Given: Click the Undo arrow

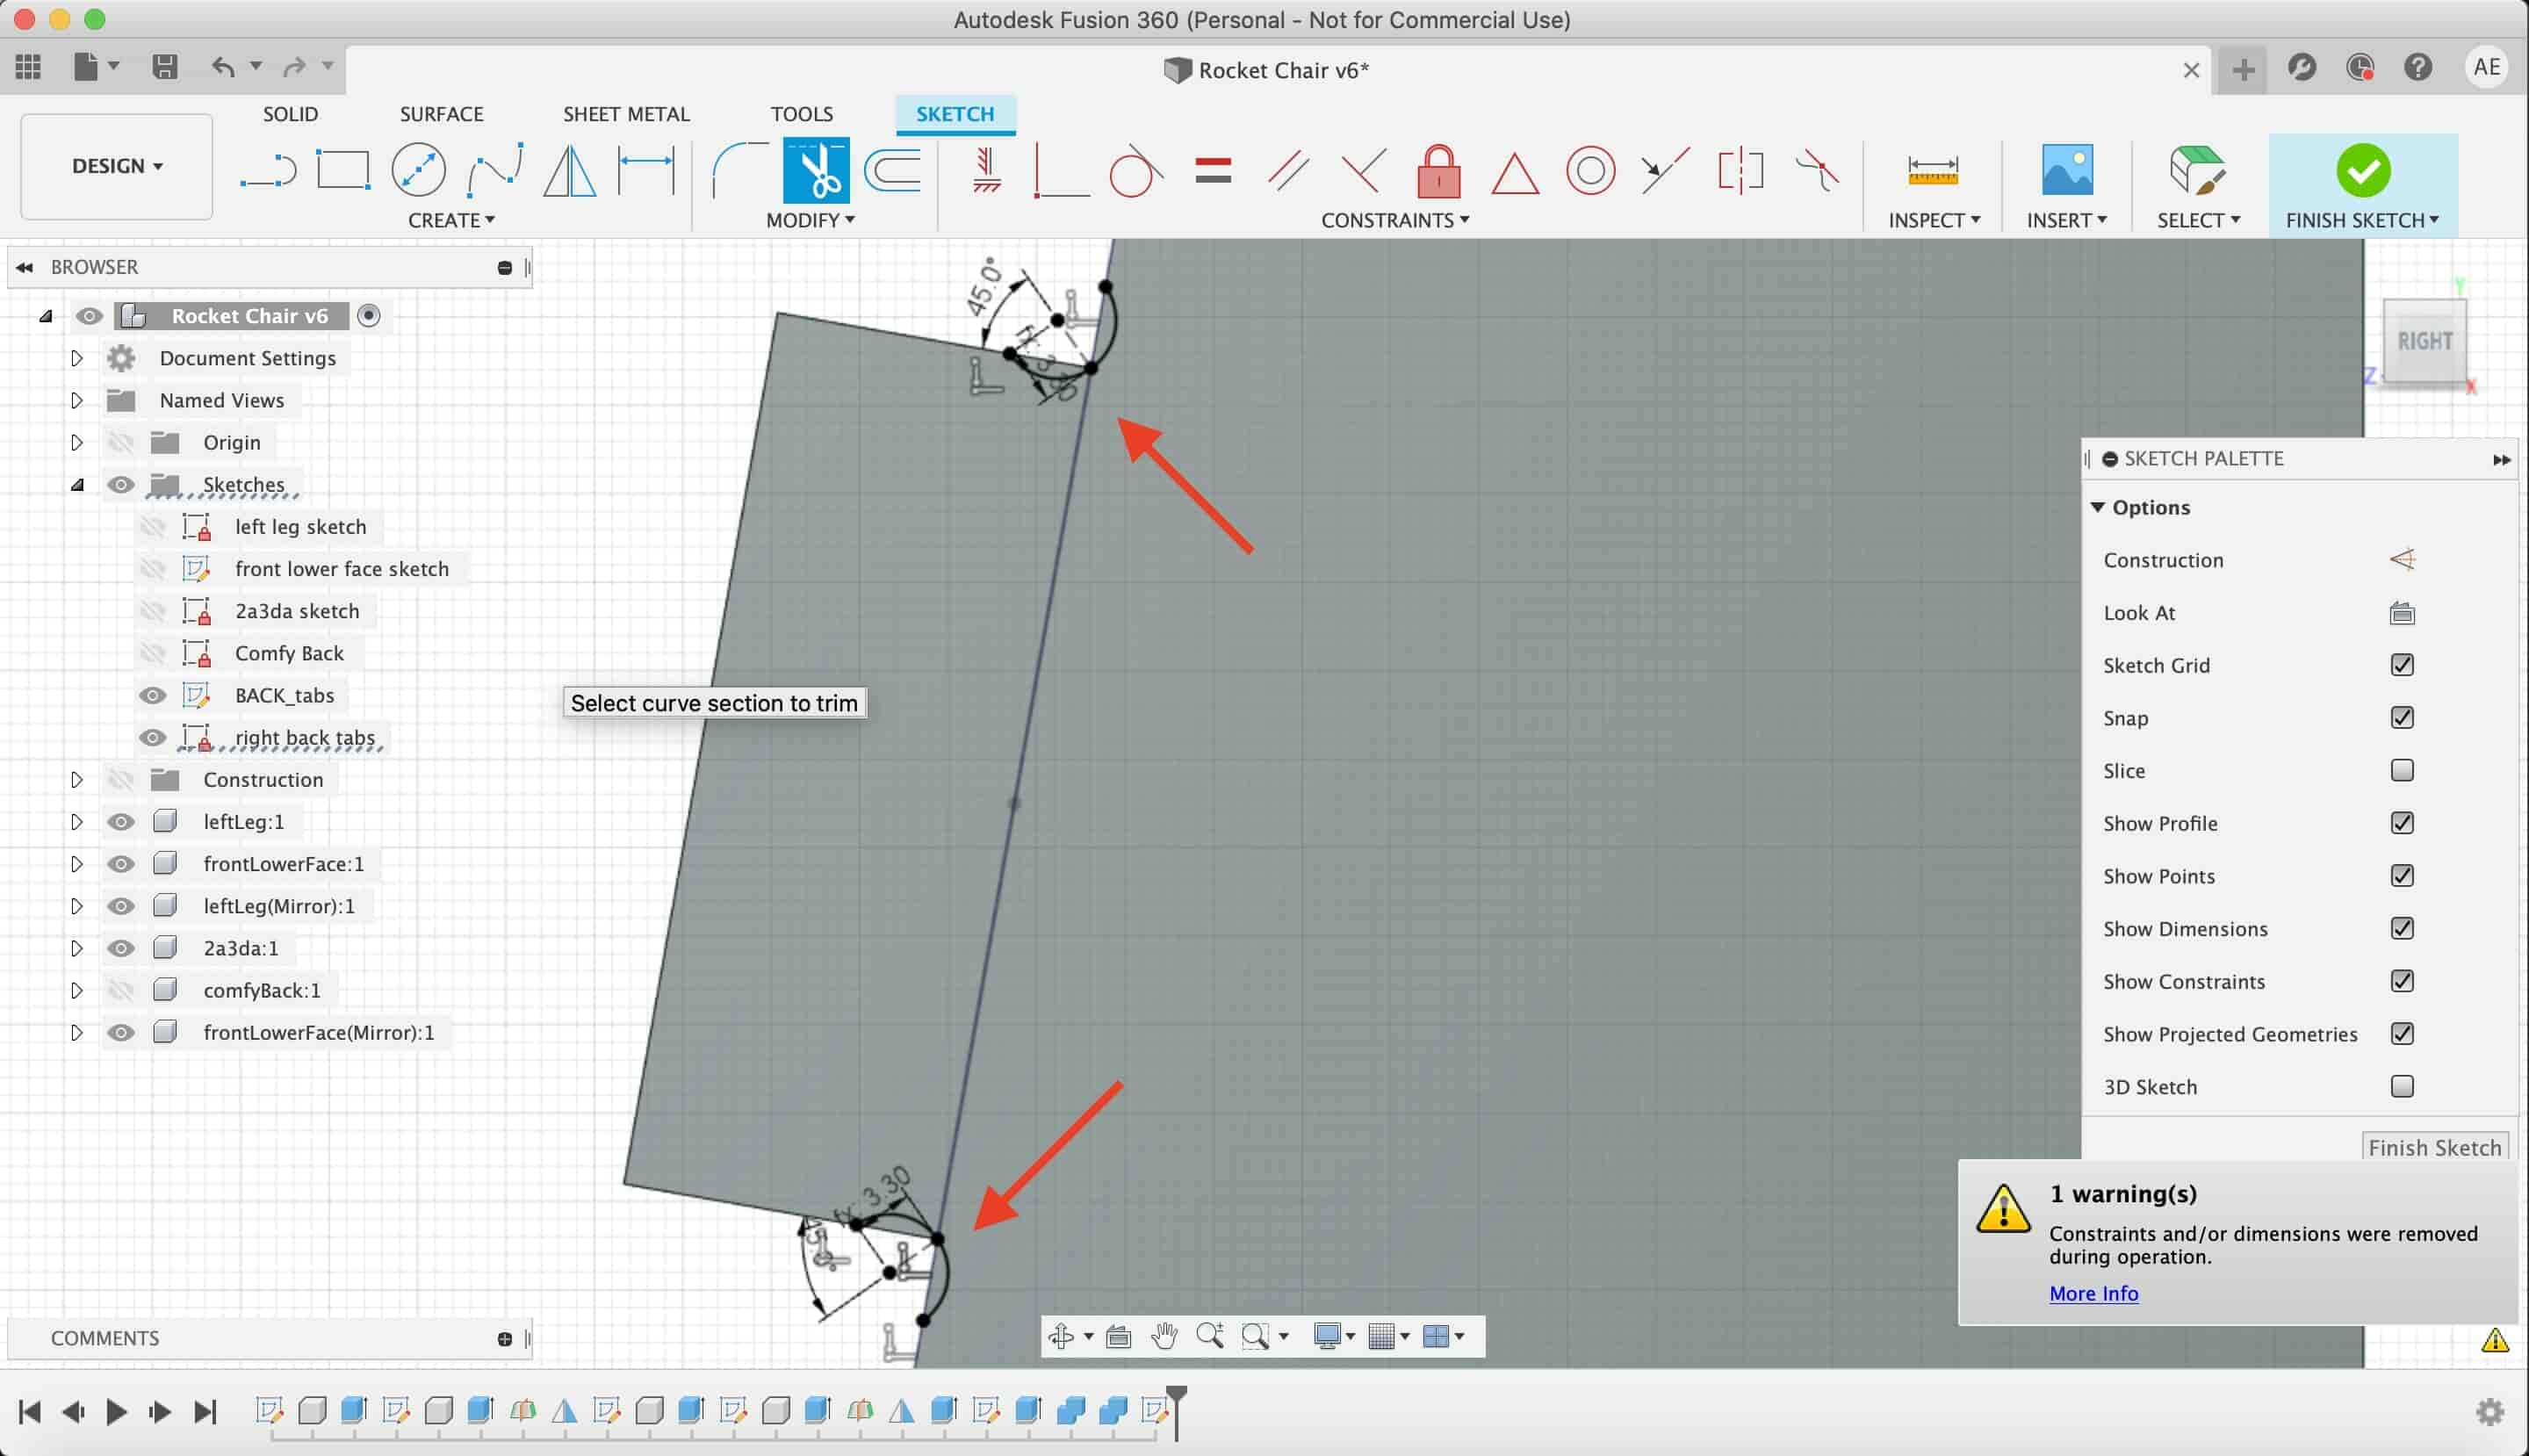Looking at the screenshot, I should (x=223, y=67).
